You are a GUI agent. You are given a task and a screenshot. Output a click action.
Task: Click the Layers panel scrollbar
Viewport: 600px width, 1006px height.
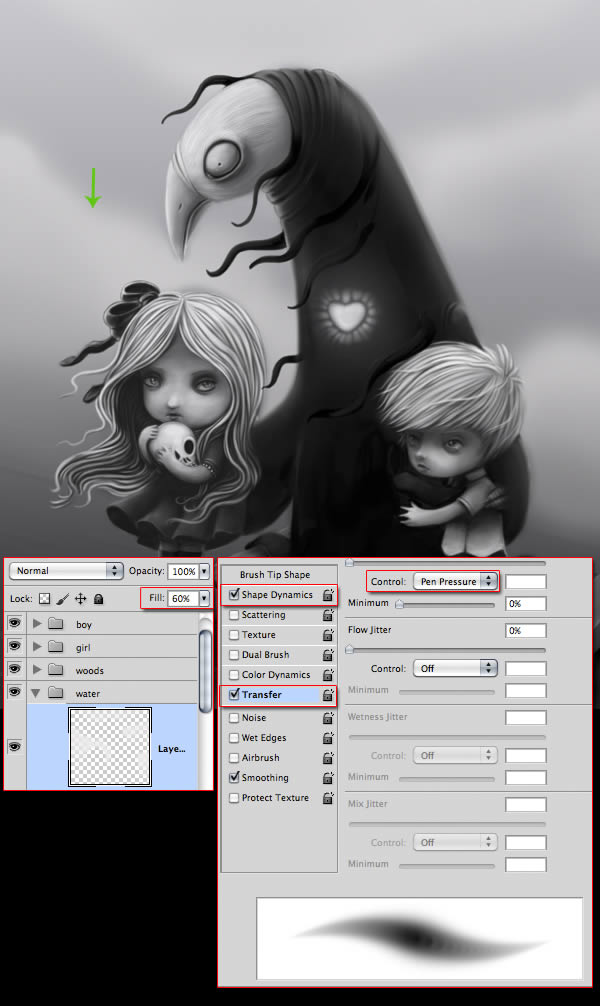point(205,670)
